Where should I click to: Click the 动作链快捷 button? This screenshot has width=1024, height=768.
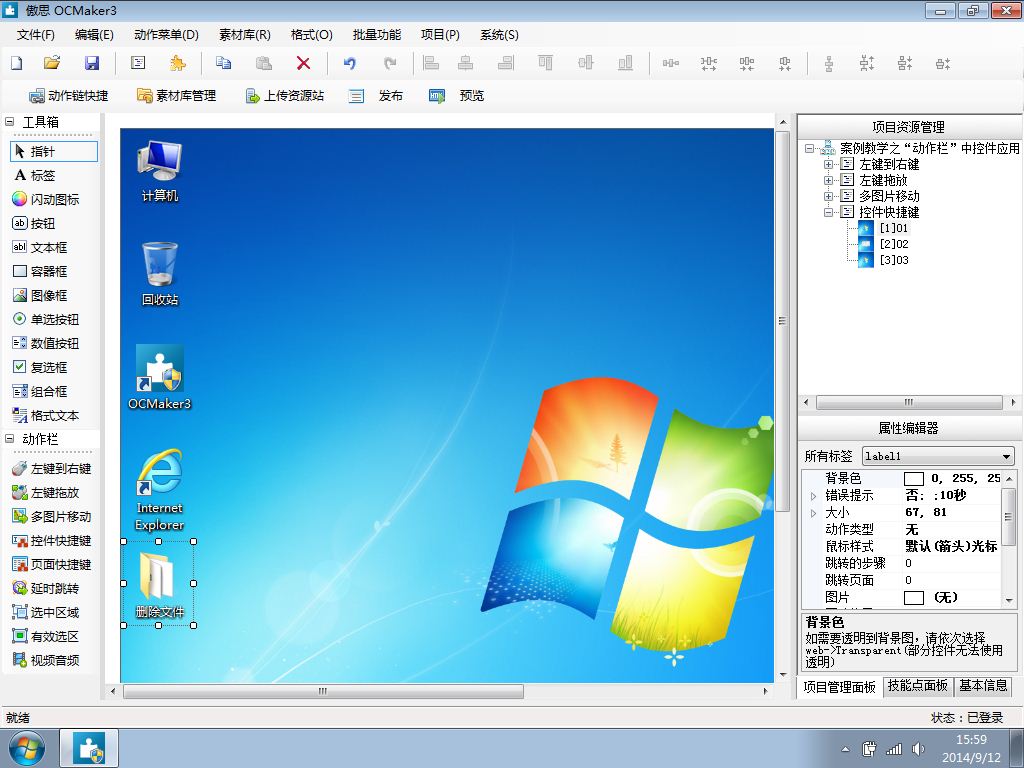point(69,96)
